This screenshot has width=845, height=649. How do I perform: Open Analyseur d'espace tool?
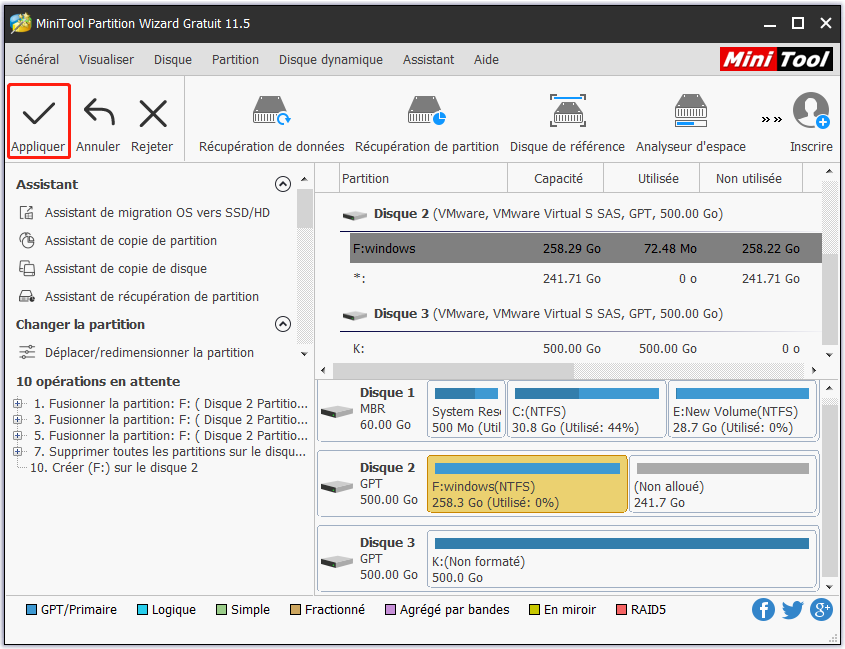691,124
